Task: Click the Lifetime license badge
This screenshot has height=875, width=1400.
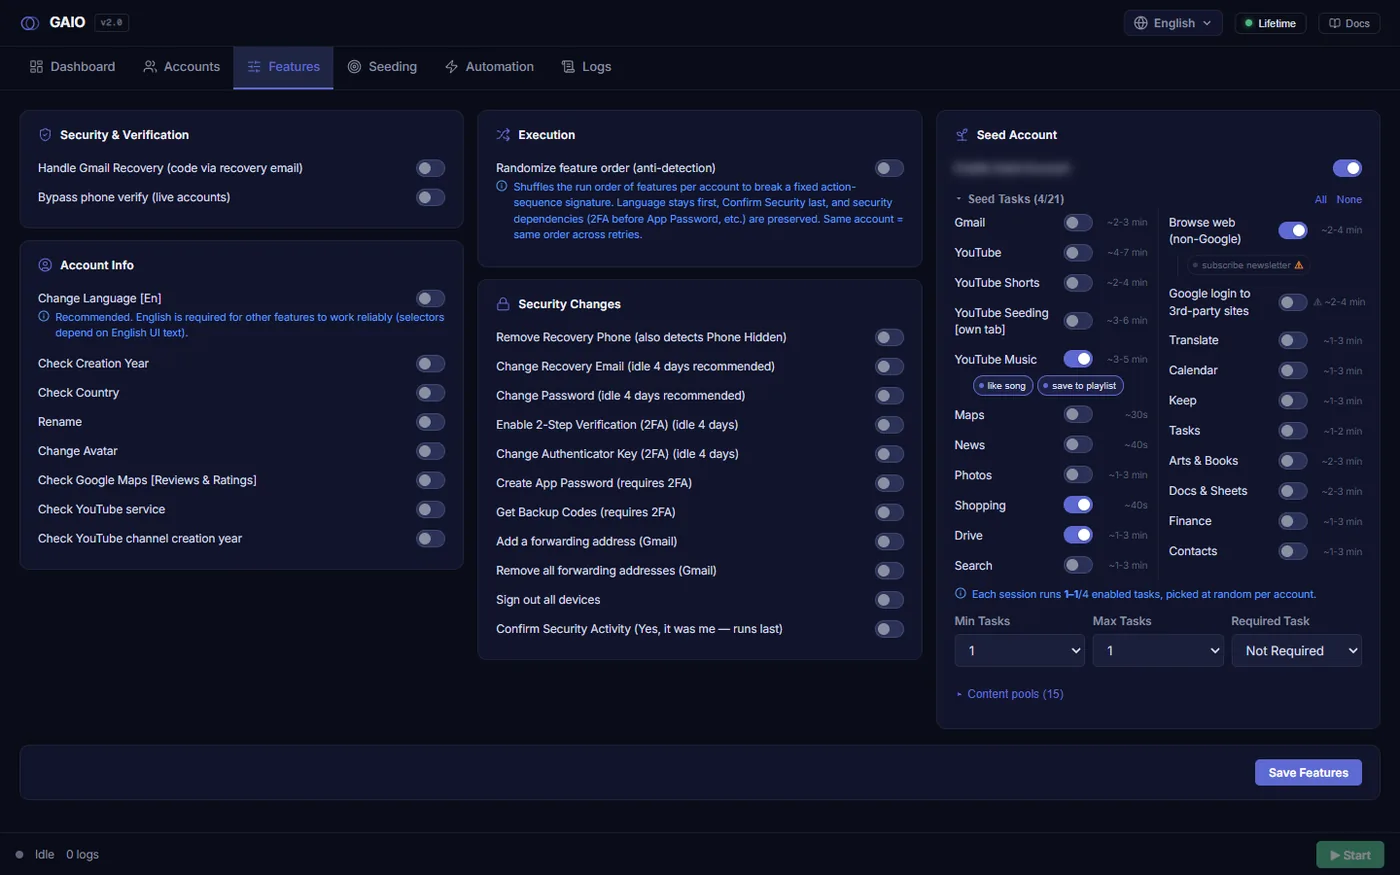Action: tap(1270, 23)
